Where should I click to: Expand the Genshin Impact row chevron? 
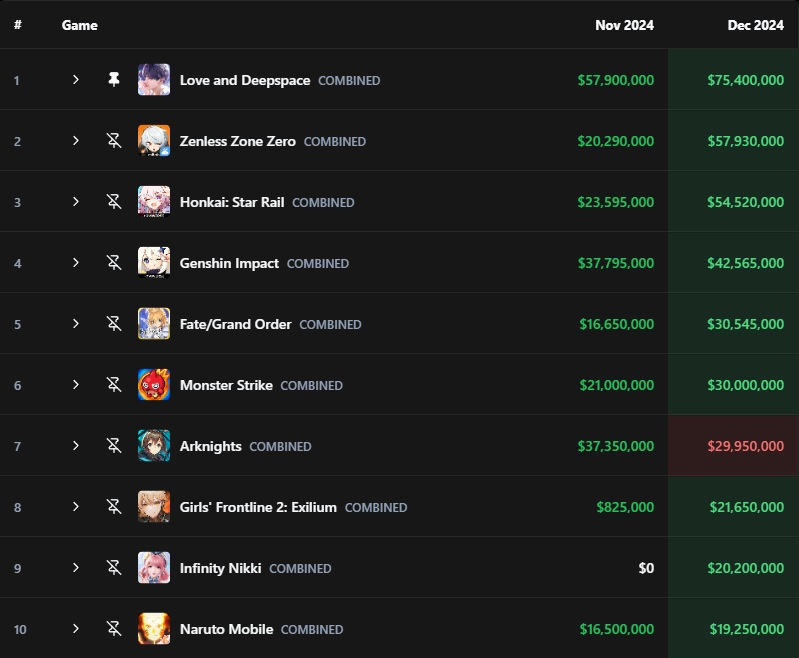[75, 262]
